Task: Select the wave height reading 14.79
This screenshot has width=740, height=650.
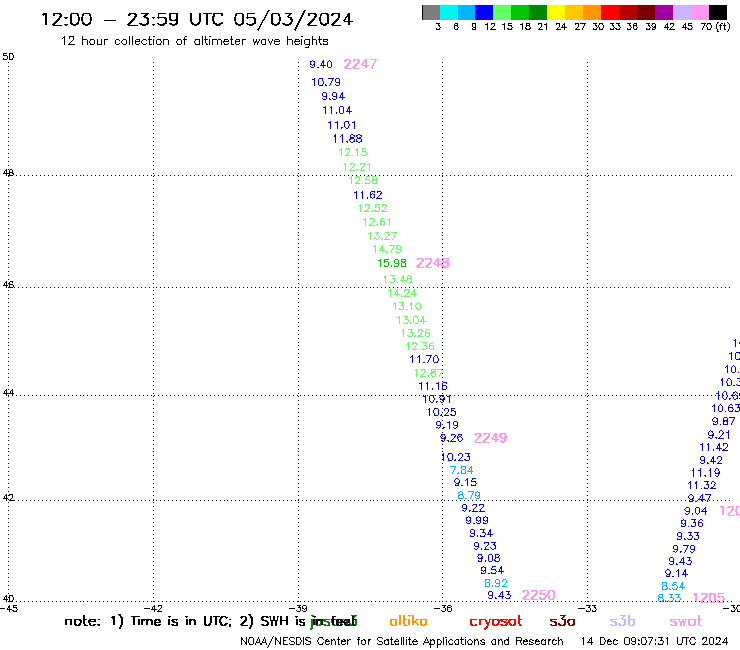Action: coord(387,249)
